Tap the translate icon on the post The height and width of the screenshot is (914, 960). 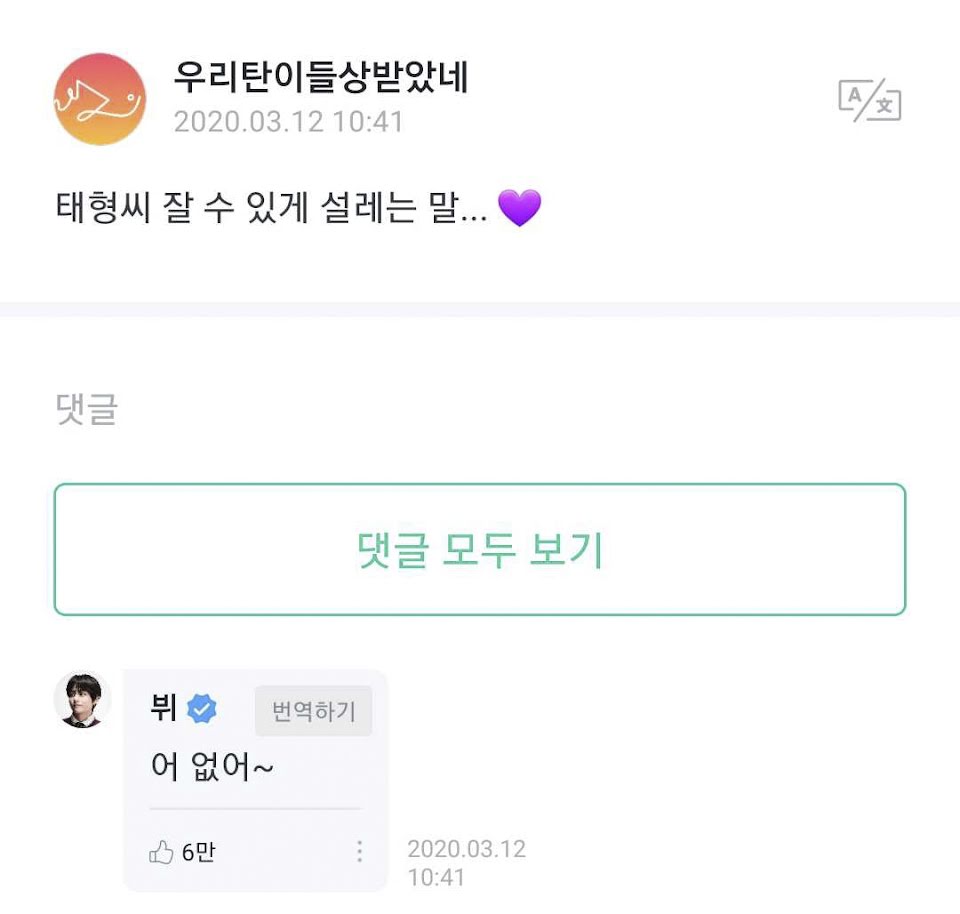pyautogui.click(x=869, y=101)
